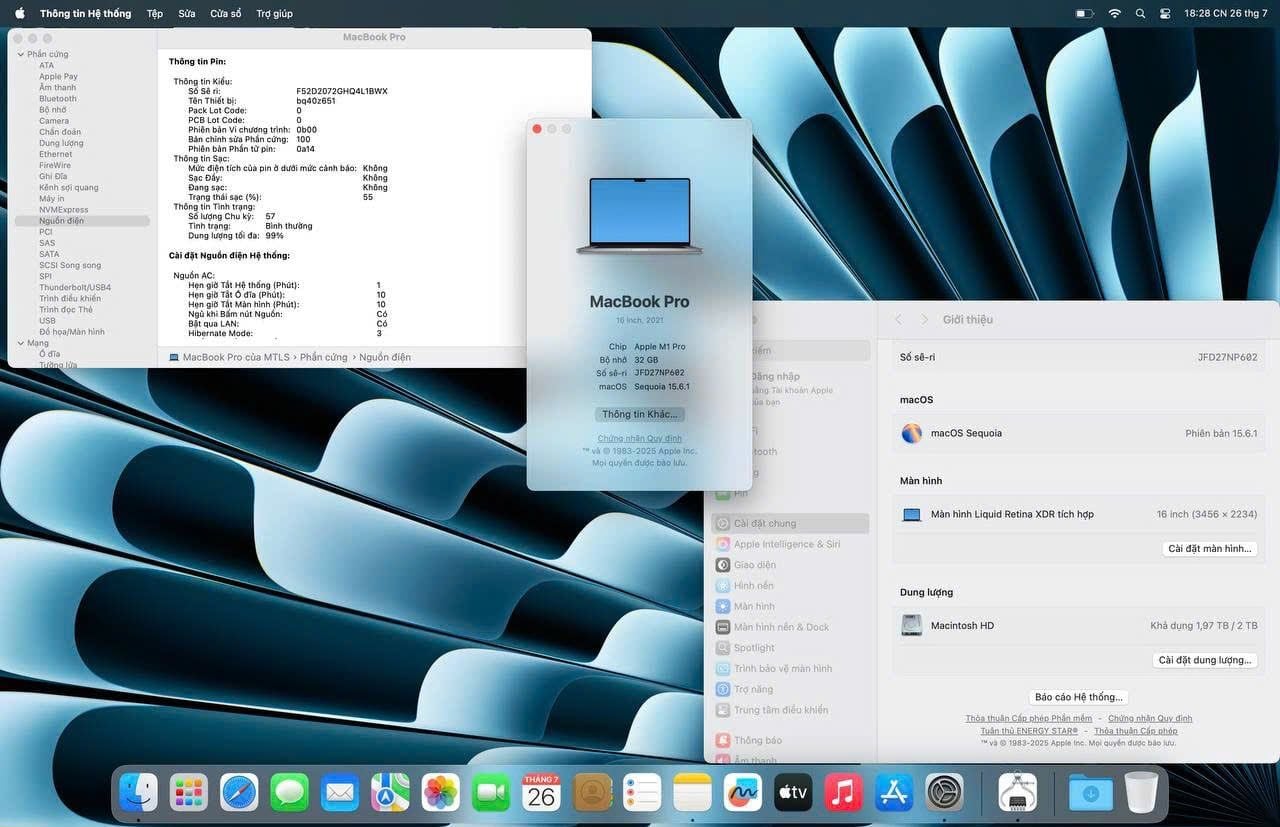Image resolution: width=1280 pixels, height=827 pixels.
Task: Open Contacts from the Dock
Action: click(592, 793)
